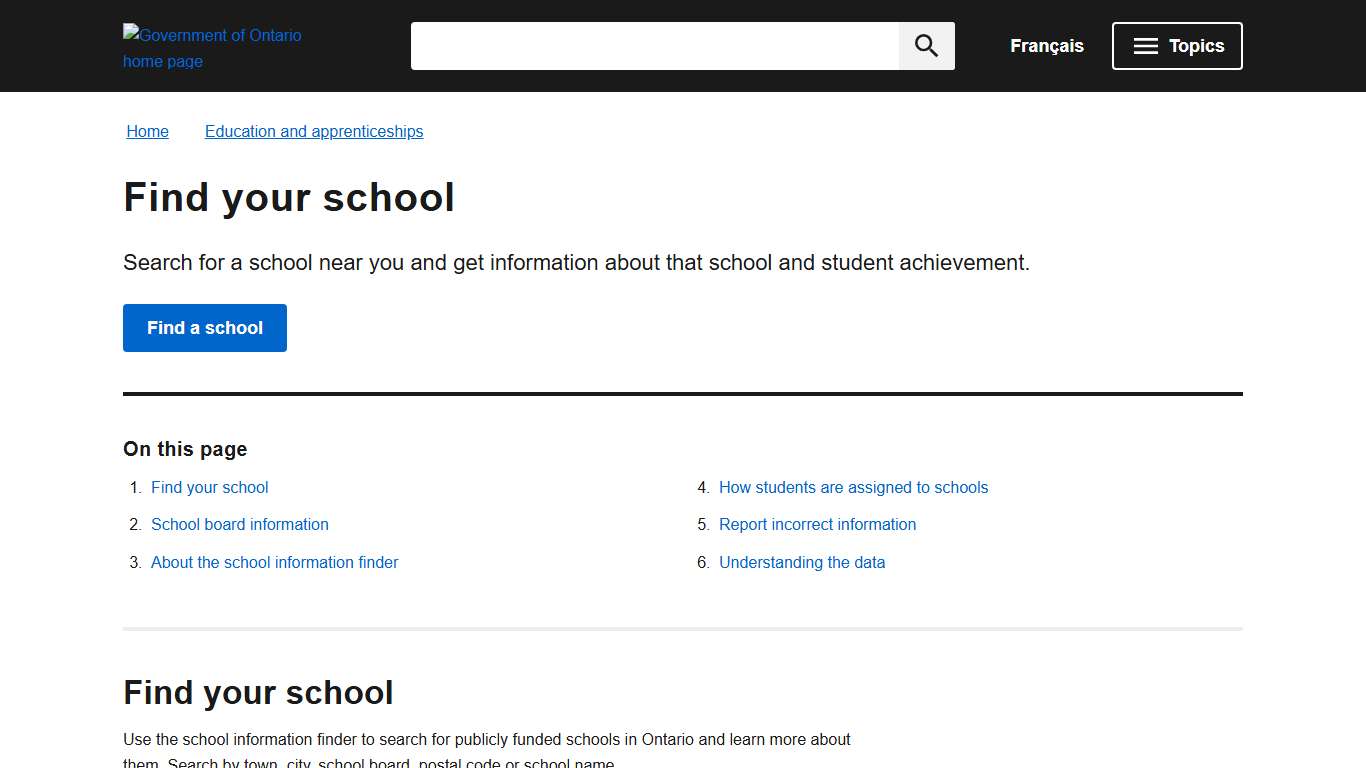This screenshot has width=1366, height=768.
Task: Click the Find your school page title
Action: (288, 197)
